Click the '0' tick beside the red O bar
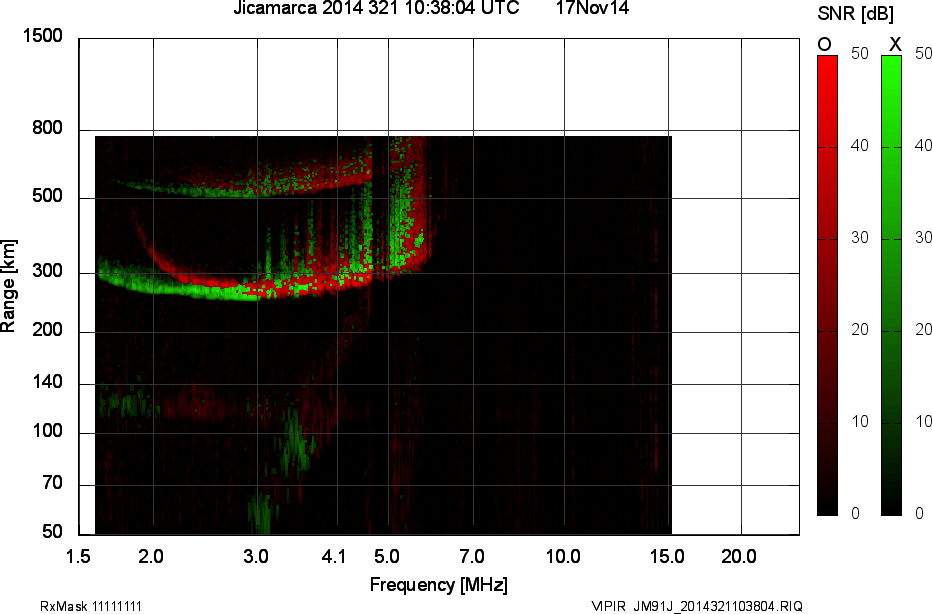Viewport: 932px width, 614px height. click(855, 514)
